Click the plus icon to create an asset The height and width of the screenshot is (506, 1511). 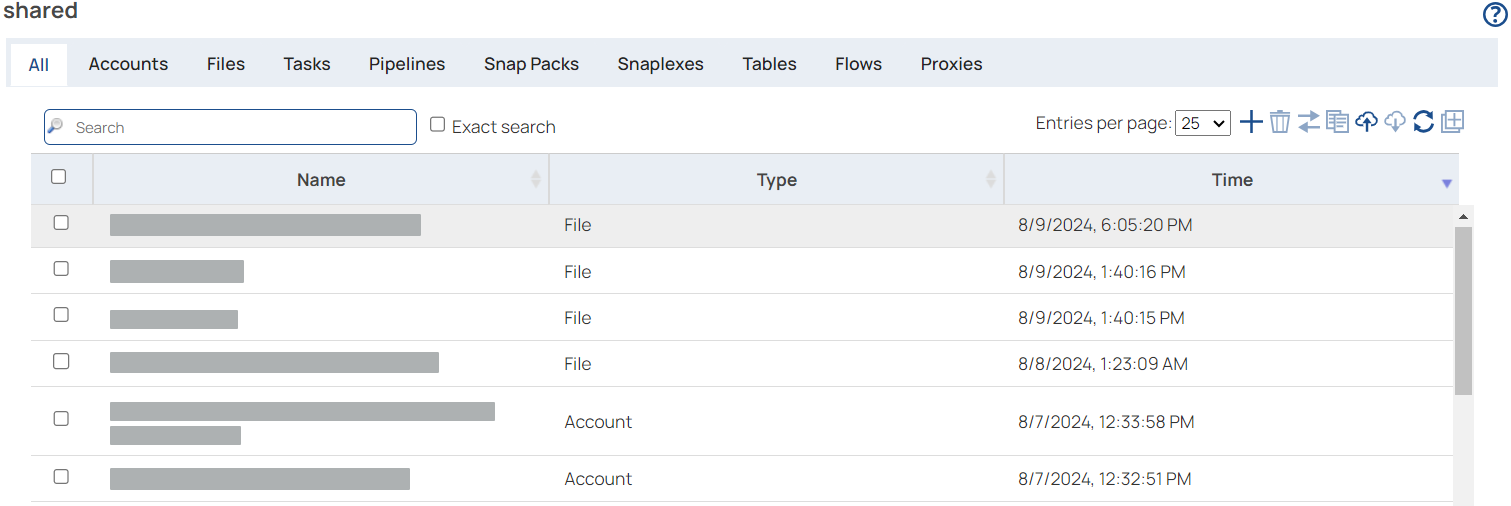[x=1251, y=122]
